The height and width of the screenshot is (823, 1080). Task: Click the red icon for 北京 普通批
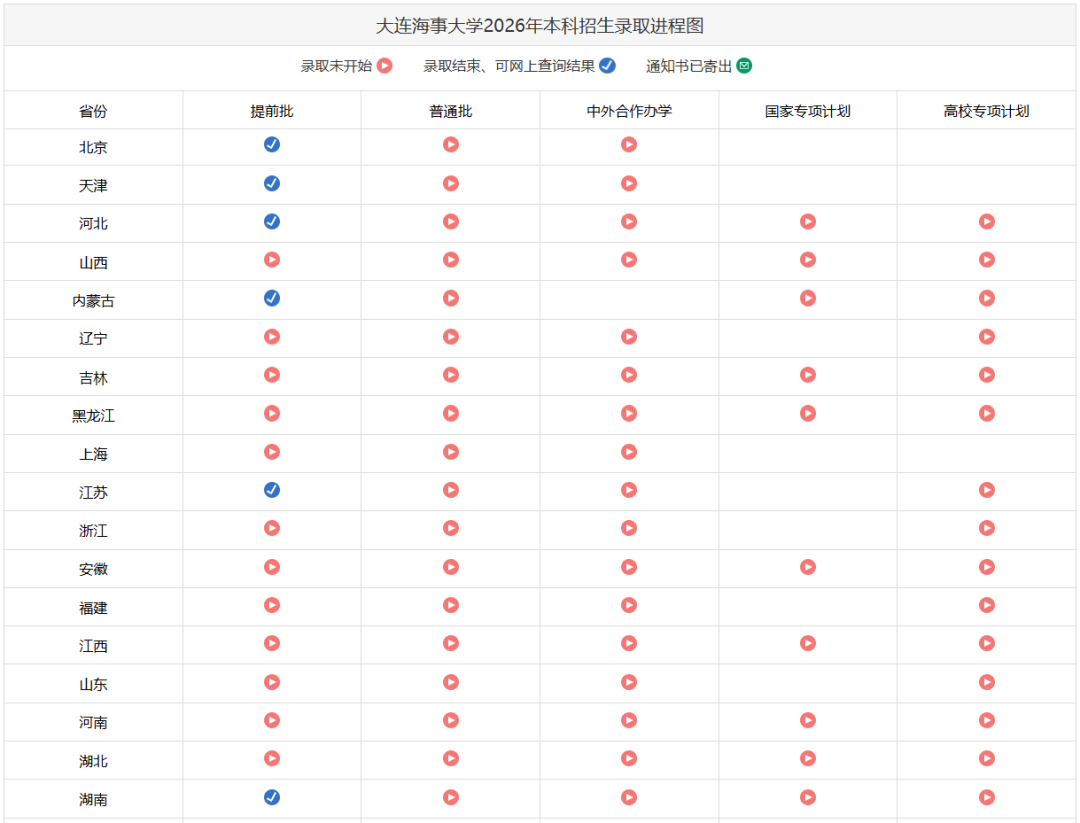click(450, 145)
